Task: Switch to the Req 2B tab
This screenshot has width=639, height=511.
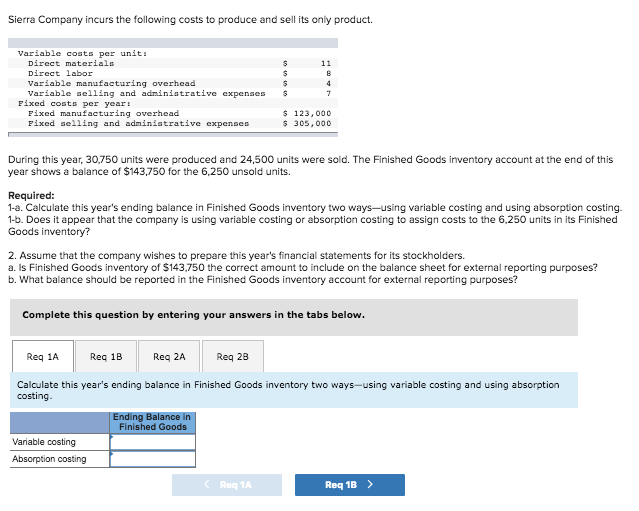Action: click(233, 357)
